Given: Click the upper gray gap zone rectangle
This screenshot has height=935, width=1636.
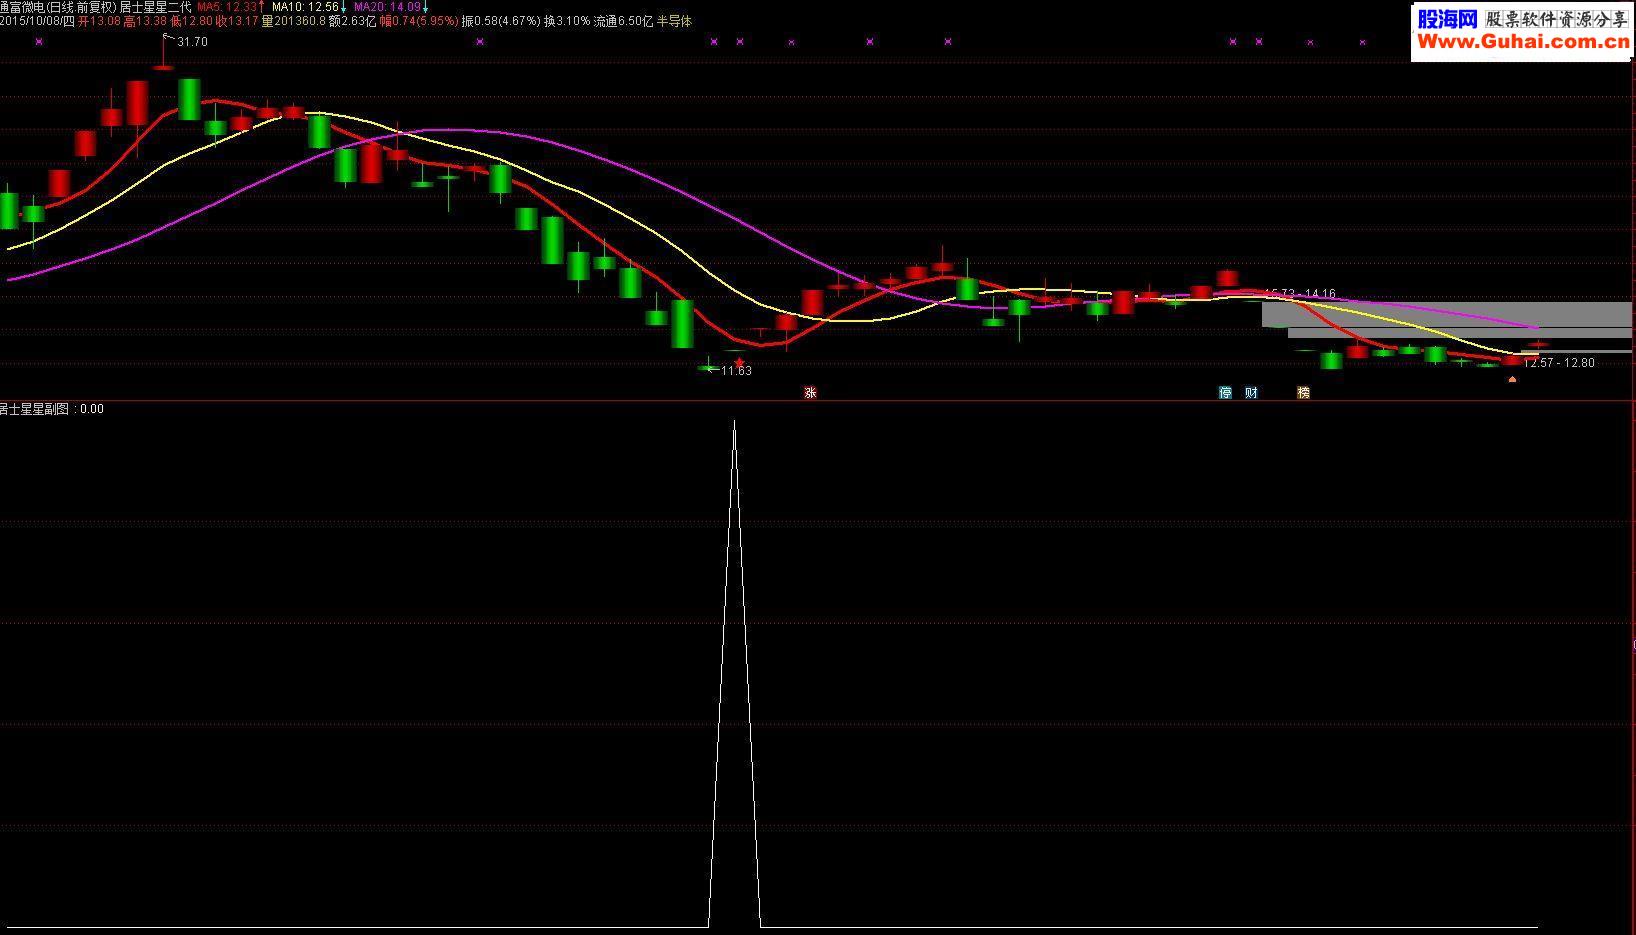Looking at the screenshot, I should point(1446,314).
